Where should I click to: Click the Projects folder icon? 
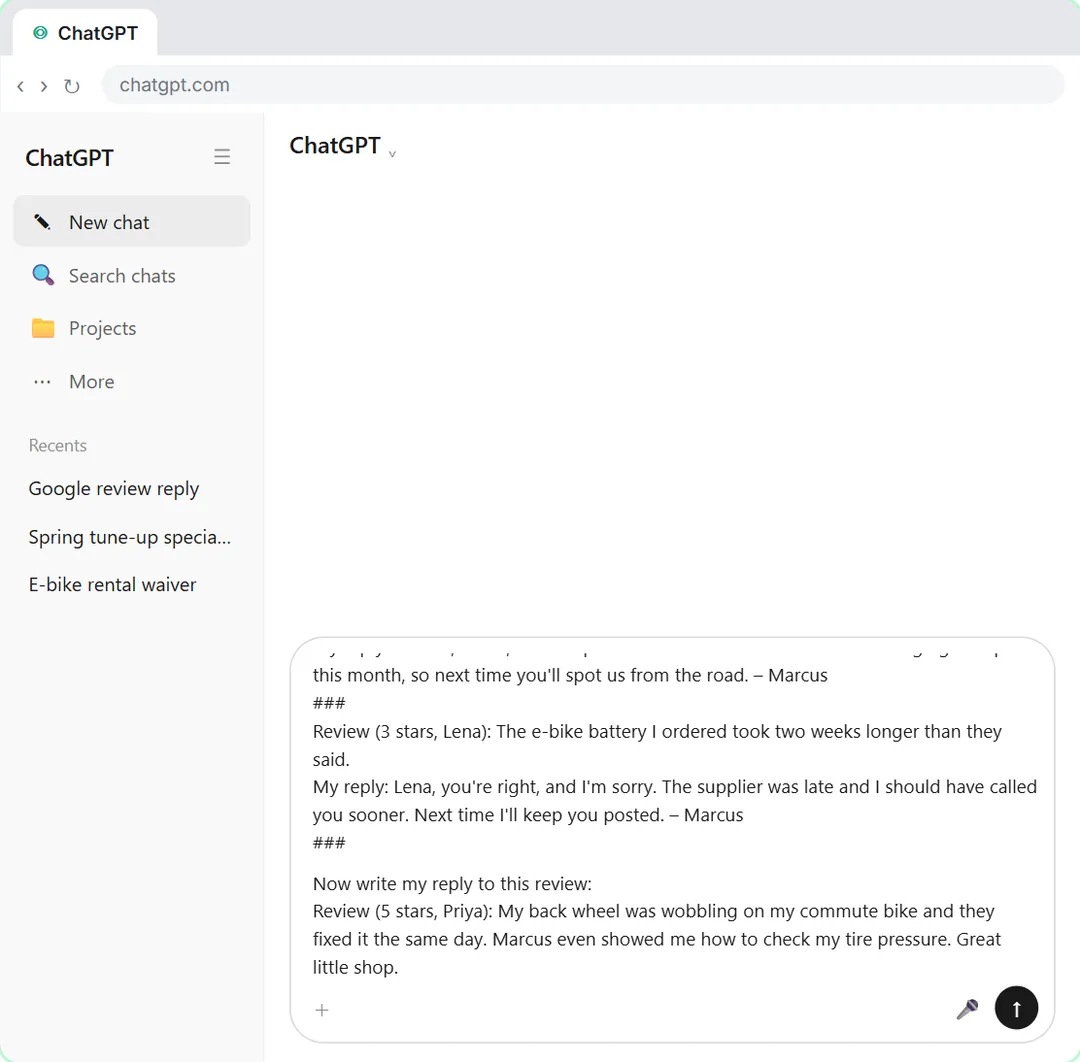[43, 328]
